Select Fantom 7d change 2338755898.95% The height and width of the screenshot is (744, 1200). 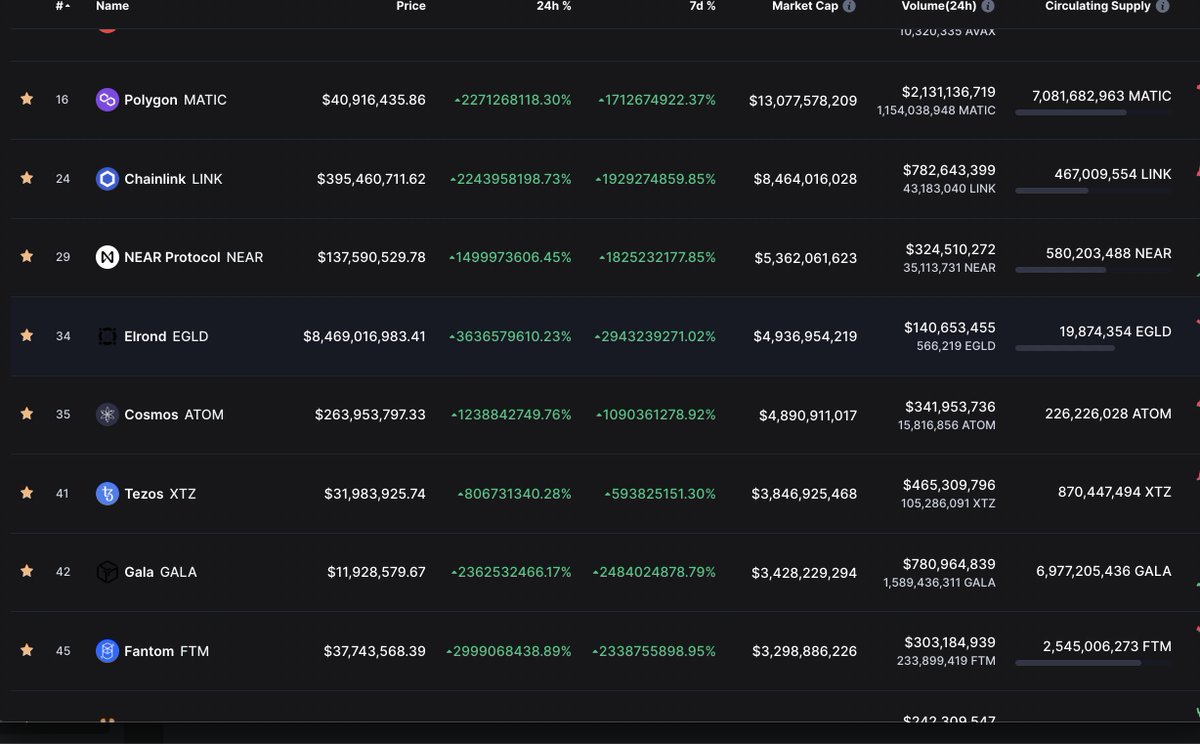655,651
